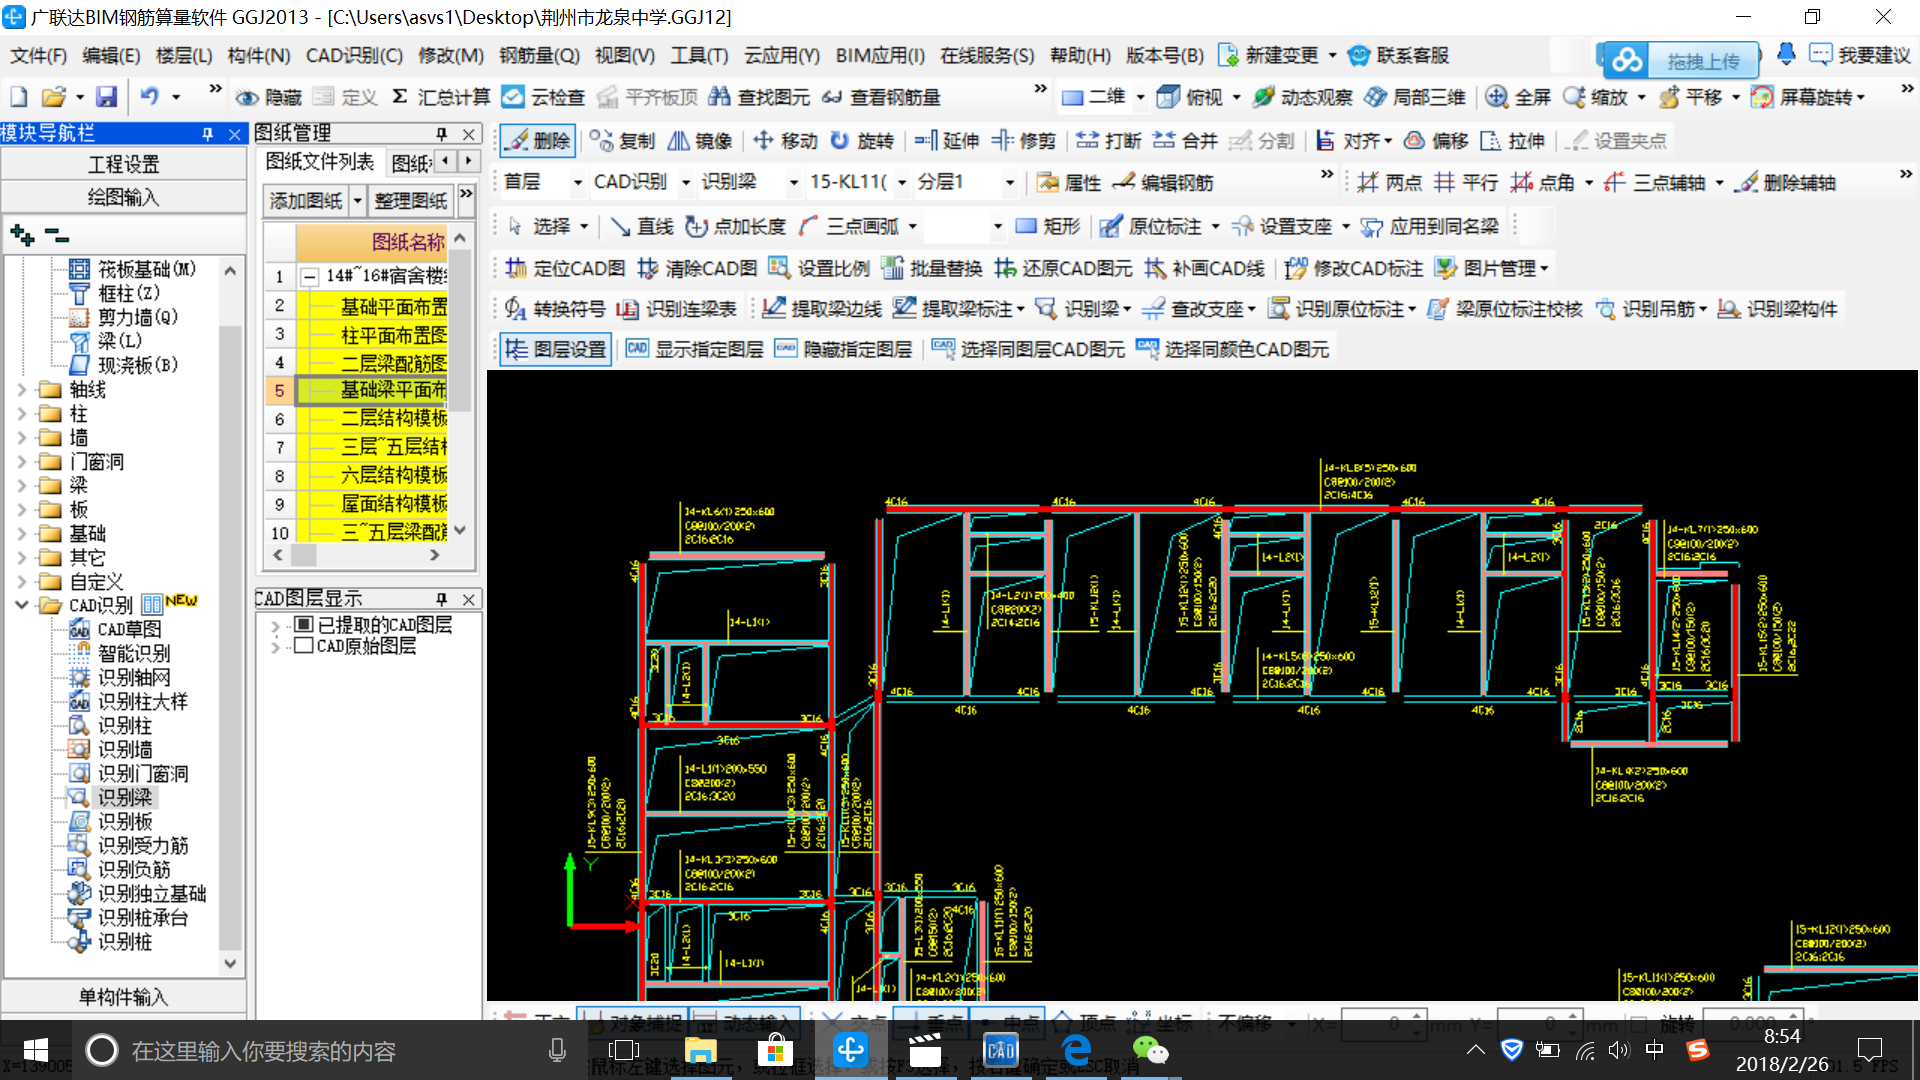Switch to 图纸文件列表 tab
Screen dimensions: 1920x1080
[320, 162]
